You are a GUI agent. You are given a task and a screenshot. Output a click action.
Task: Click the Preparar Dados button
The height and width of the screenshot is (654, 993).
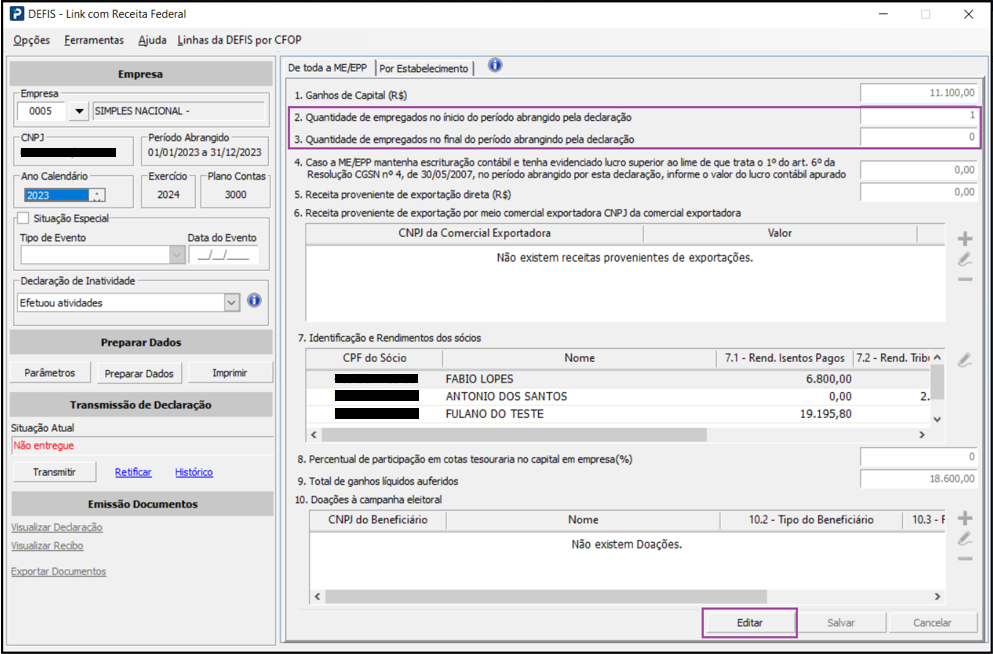pos(139,373)
